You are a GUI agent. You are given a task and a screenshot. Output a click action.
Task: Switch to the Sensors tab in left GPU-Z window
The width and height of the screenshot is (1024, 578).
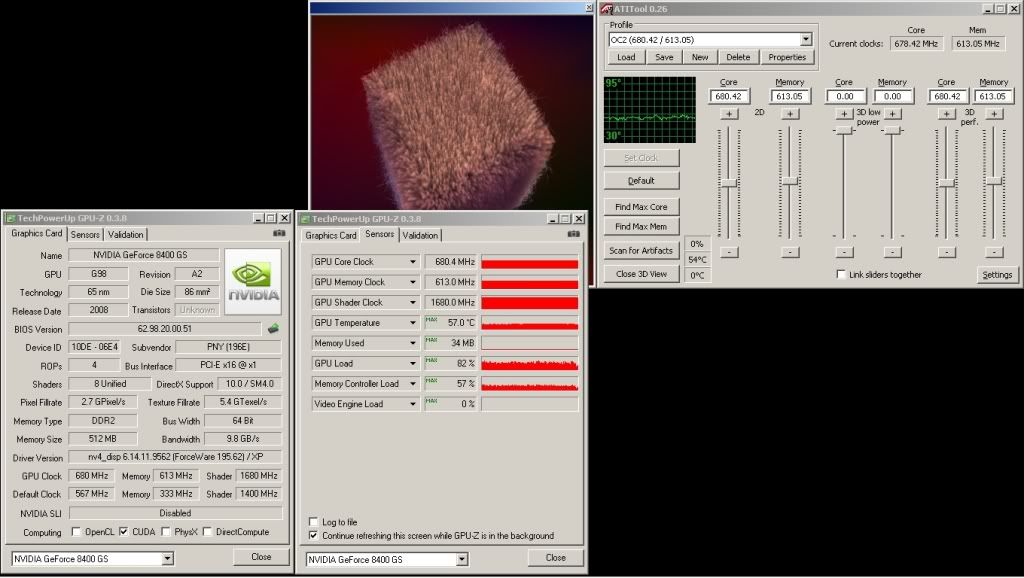tap(85, 234)
